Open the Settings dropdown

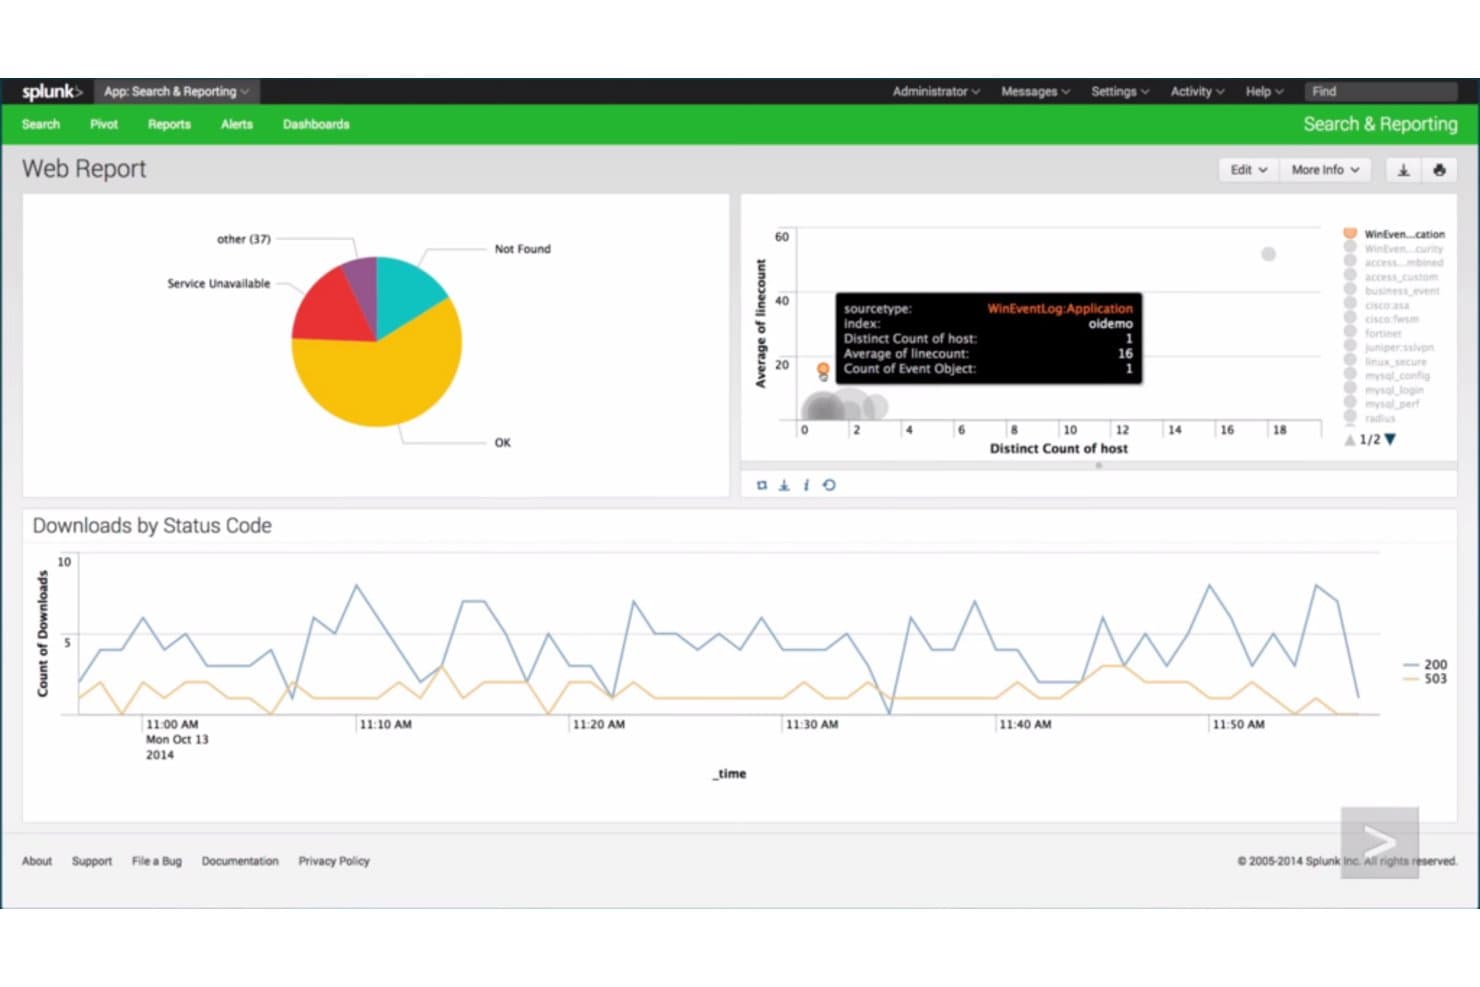1120,91
